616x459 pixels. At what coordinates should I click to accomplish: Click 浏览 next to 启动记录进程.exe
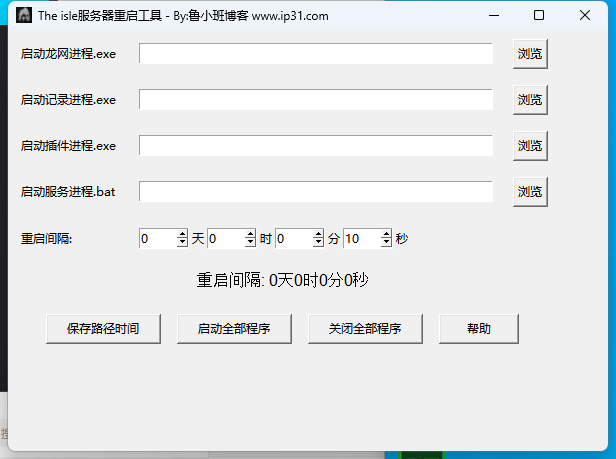click(x=530, y=100)
